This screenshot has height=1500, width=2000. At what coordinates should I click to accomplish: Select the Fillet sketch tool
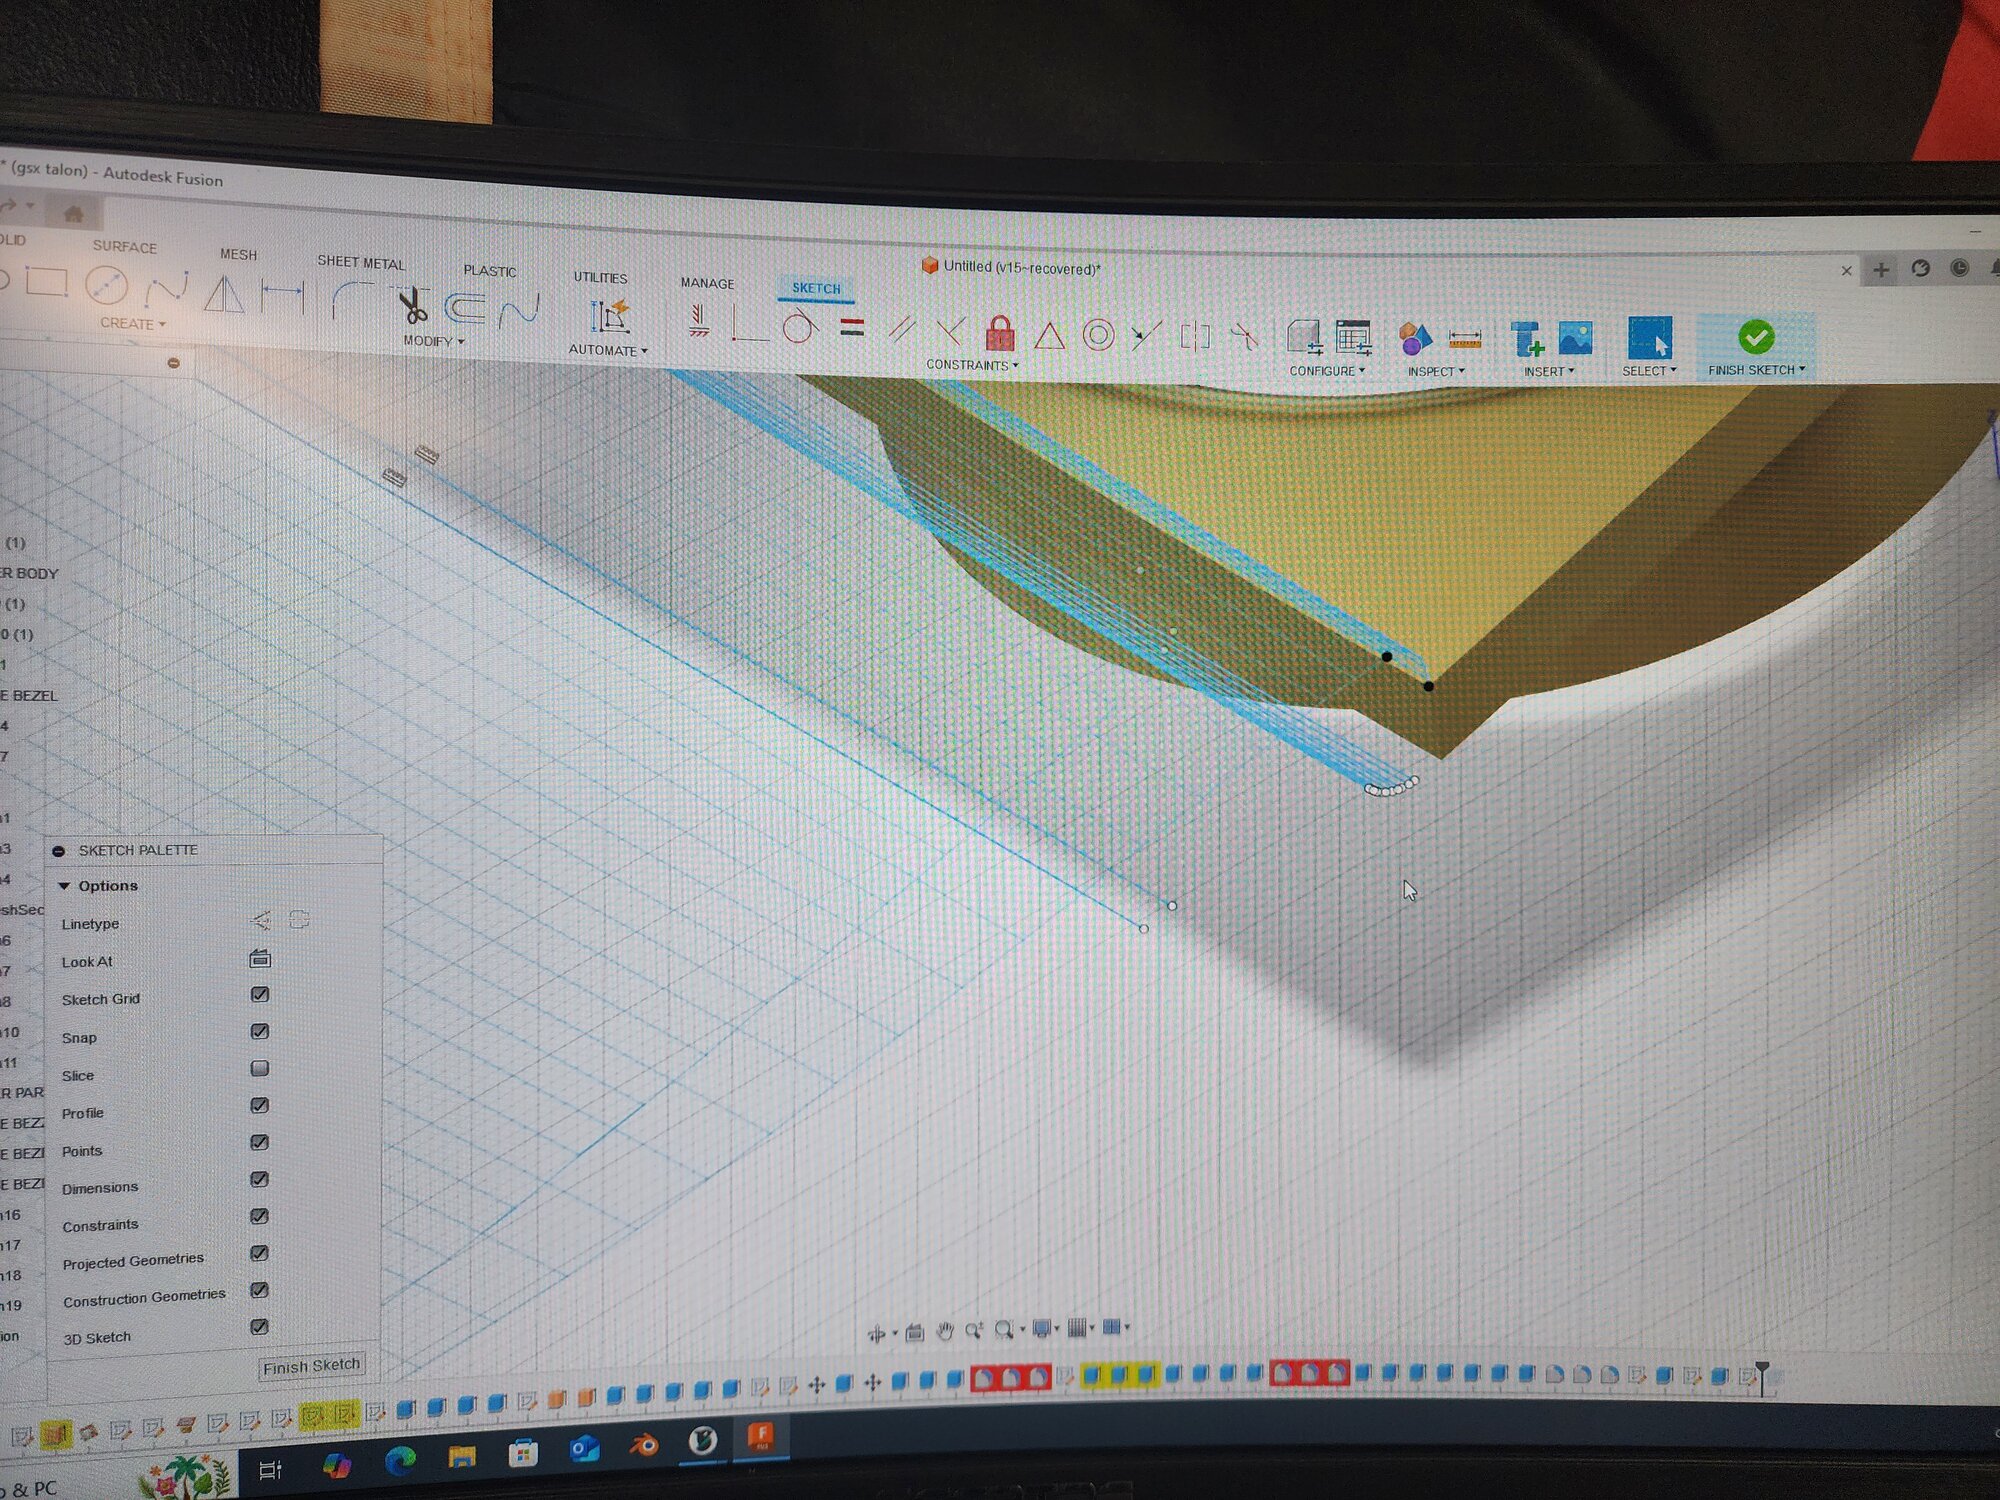(x=351, y=301)
